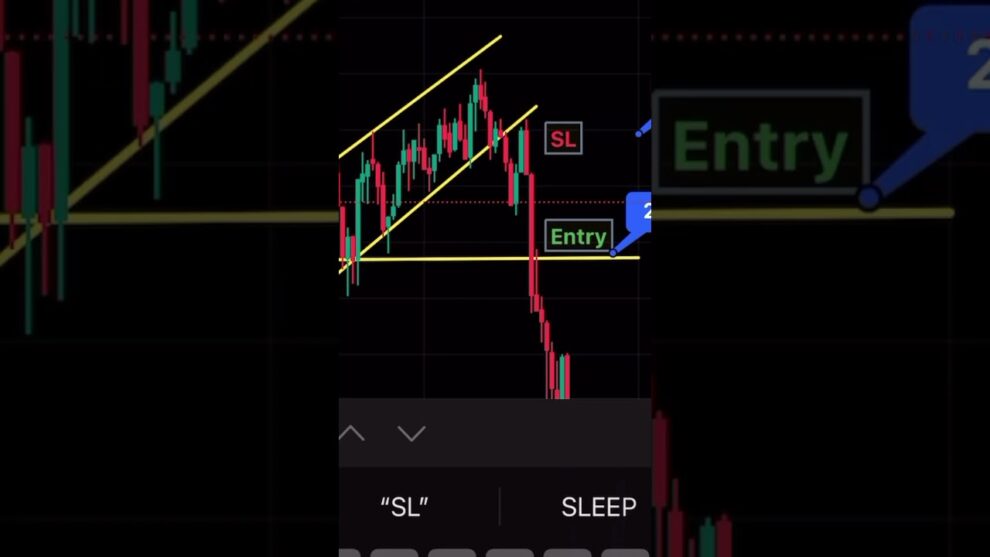Click the blue numbered callout near Entry
The height and width of the screenshot is (557, 990).
pos(638,212)
